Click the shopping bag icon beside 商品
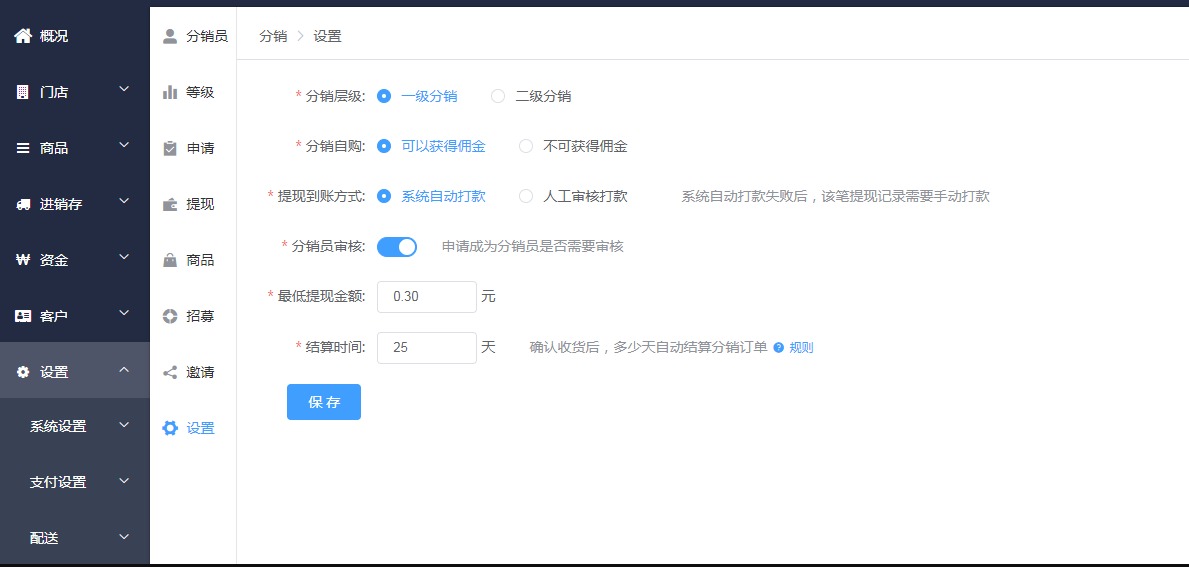The width and height of the screenshot is (1189, 567). coord(170,260)
